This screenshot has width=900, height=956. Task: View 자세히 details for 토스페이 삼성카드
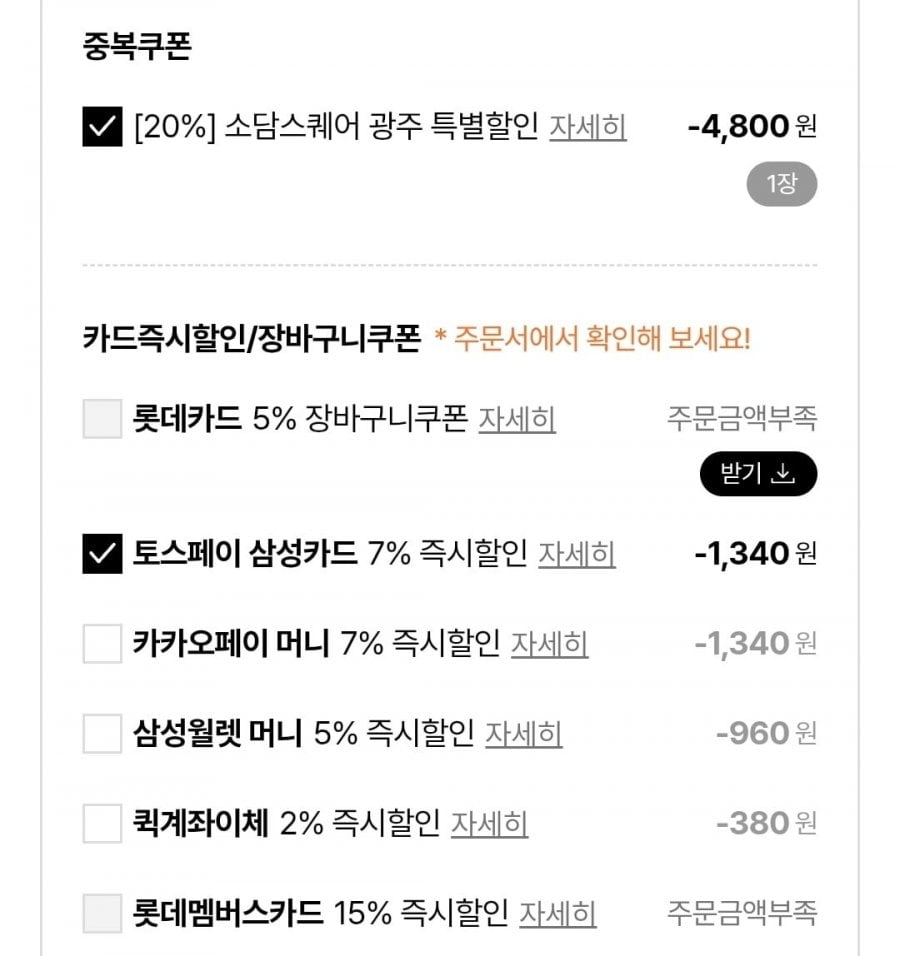(x=577, y=554)
